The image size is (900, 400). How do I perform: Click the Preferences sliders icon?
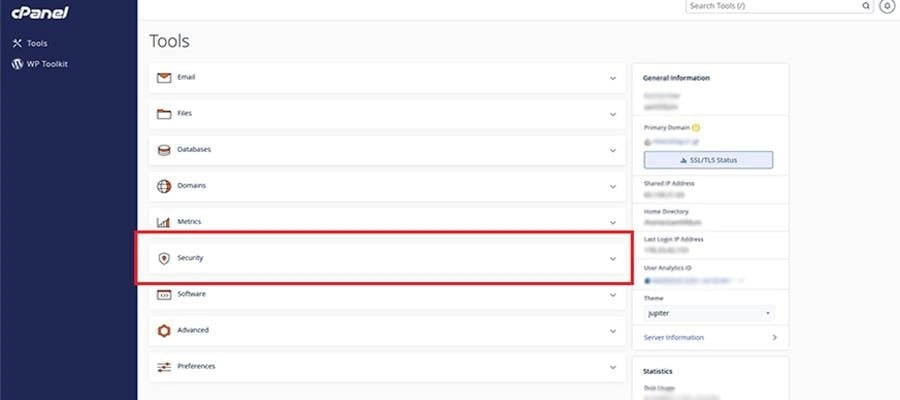164,367
